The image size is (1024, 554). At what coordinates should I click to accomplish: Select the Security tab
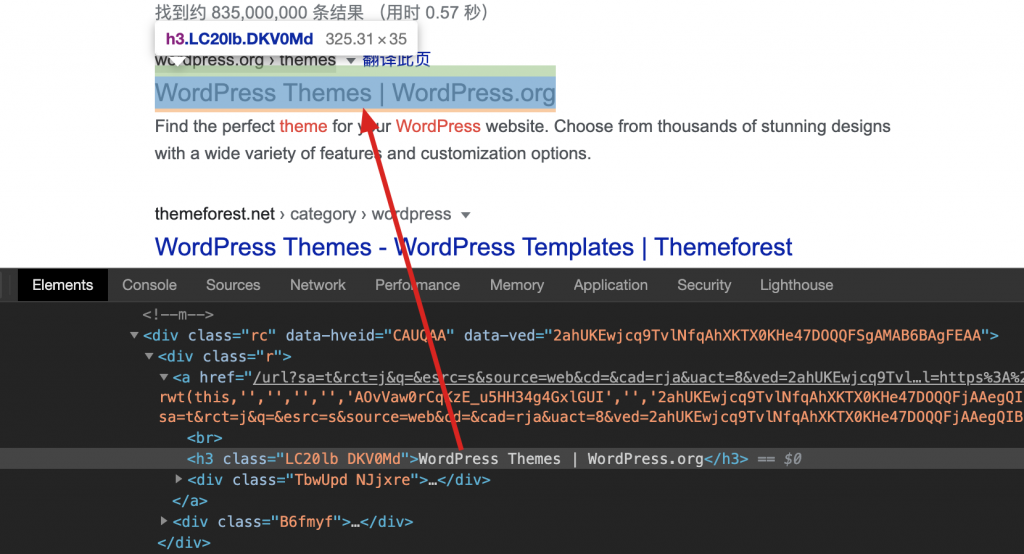click(704, 285)
